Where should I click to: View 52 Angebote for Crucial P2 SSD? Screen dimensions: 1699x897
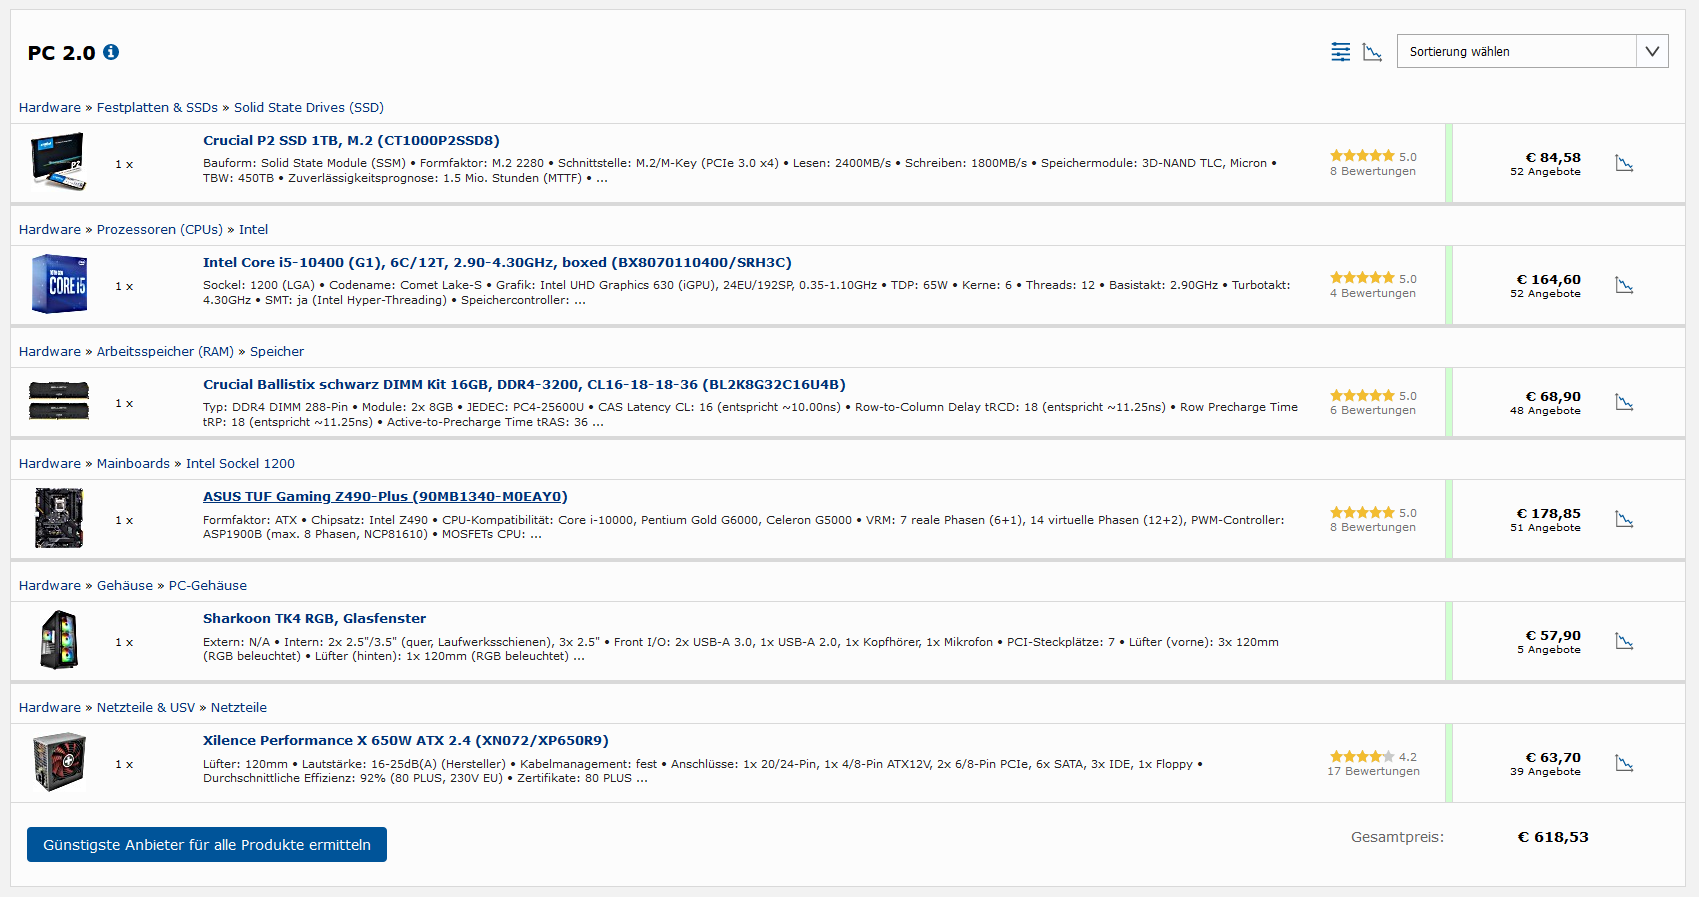[1545, 172]
